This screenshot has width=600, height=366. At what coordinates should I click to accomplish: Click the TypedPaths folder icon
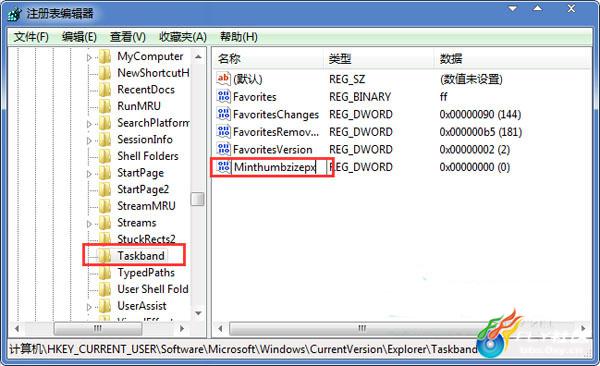105,273
